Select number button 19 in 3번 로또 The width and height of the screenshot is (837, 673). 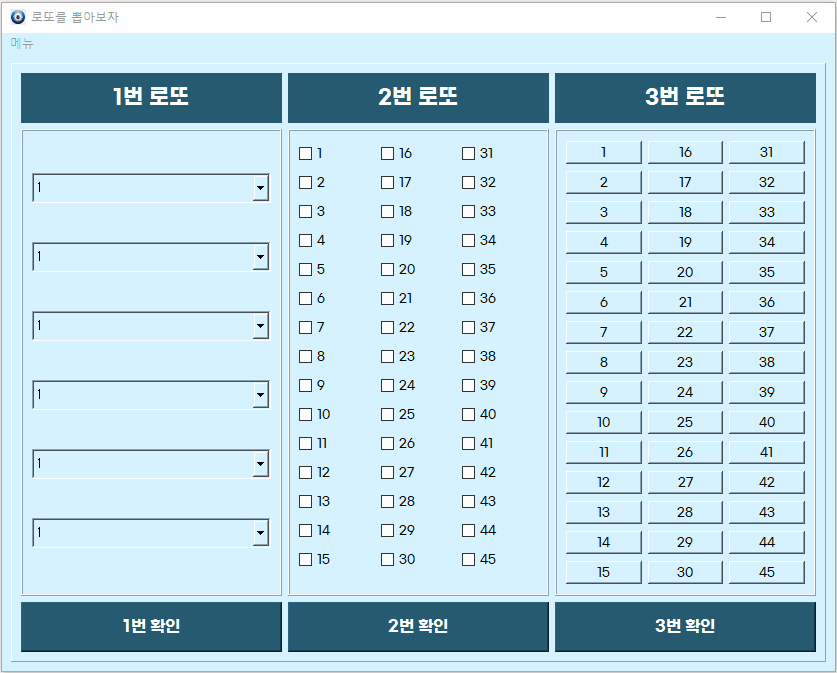click(685, 242)
